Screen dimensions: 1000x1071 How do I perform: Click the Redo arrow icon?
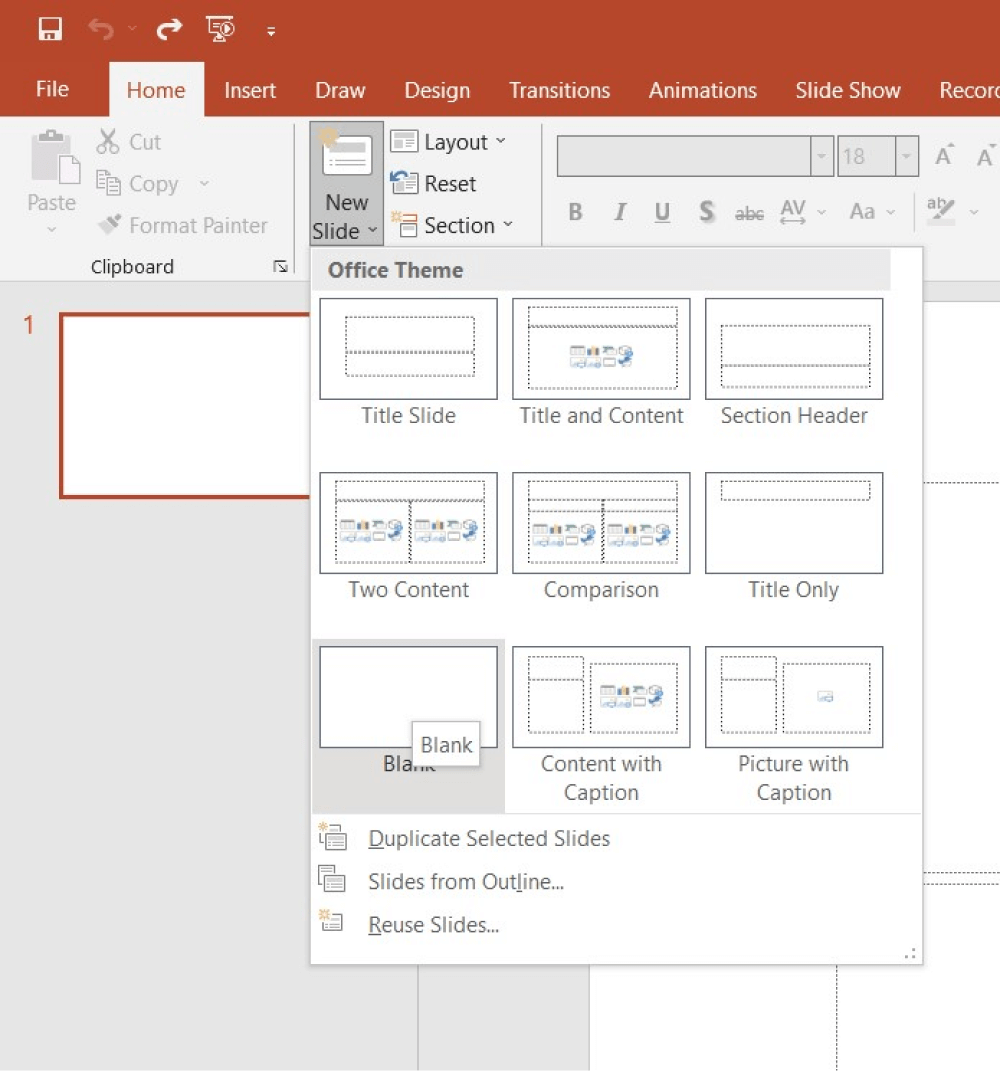(x=168, y=28)
